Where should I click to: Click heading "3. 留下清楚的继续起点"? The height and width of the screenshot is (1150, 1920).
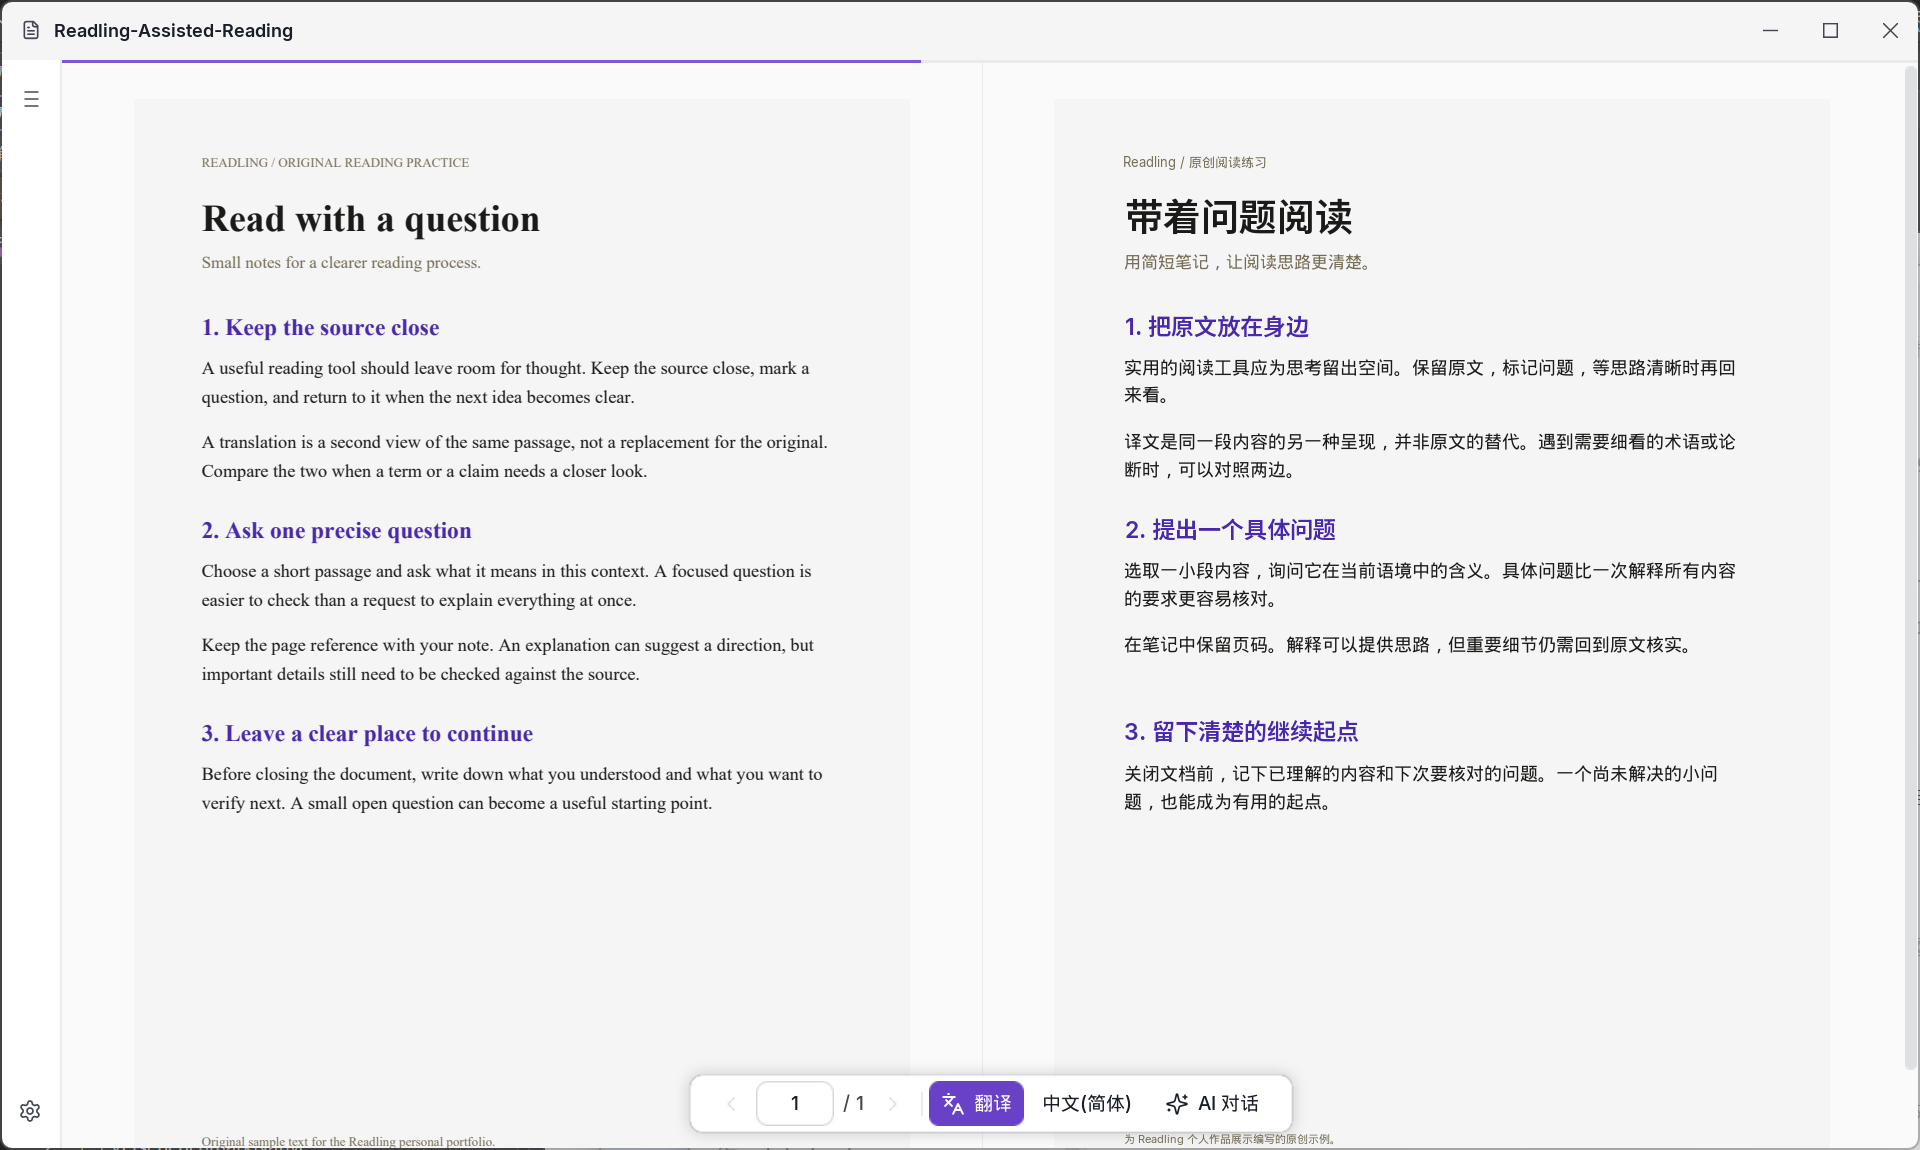[x=1241, y=732]
